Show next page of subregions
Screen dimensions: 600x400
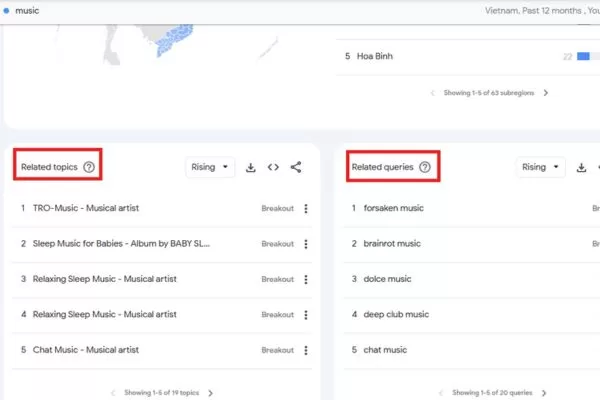click(x=546, y=93)
